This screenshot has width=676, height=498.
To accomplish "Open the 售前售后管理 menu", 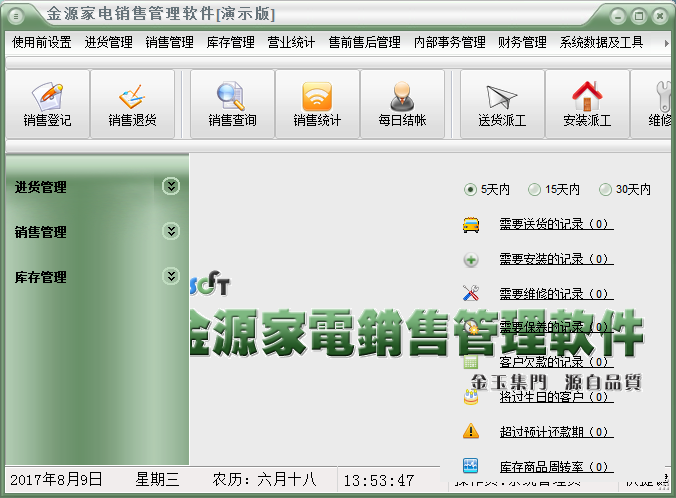I will point(364,42).
